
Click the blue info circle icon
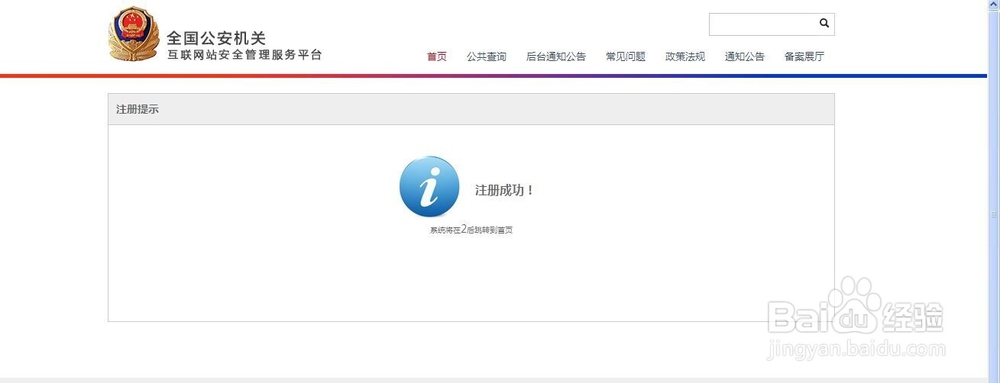429,187
